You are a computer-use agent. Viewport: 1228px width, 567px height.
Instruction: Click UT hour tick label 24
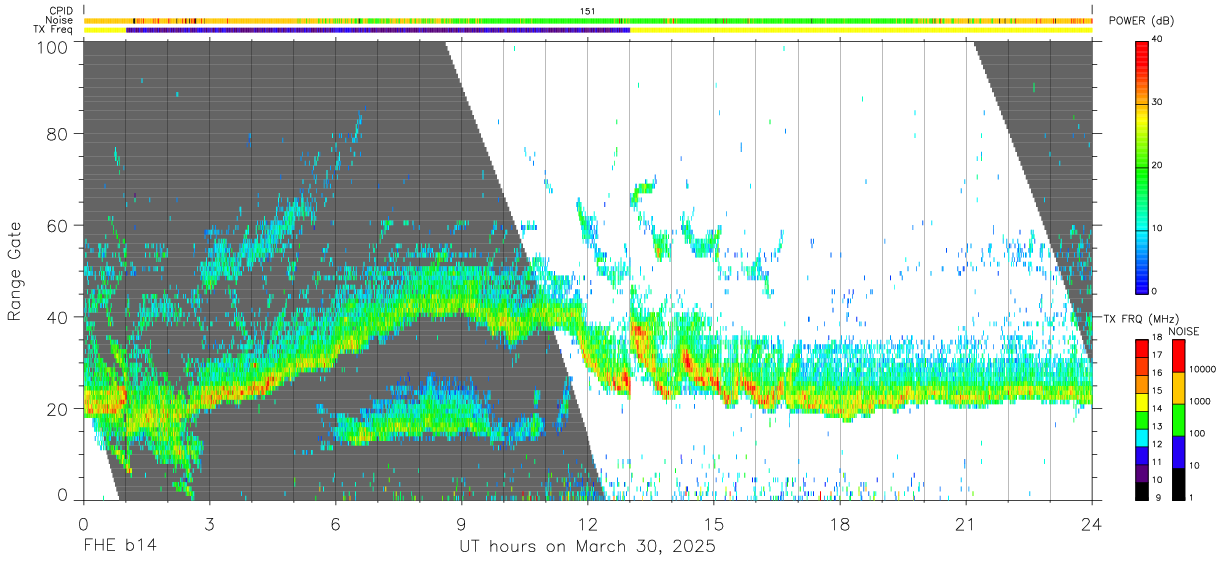pos(1091,524)
